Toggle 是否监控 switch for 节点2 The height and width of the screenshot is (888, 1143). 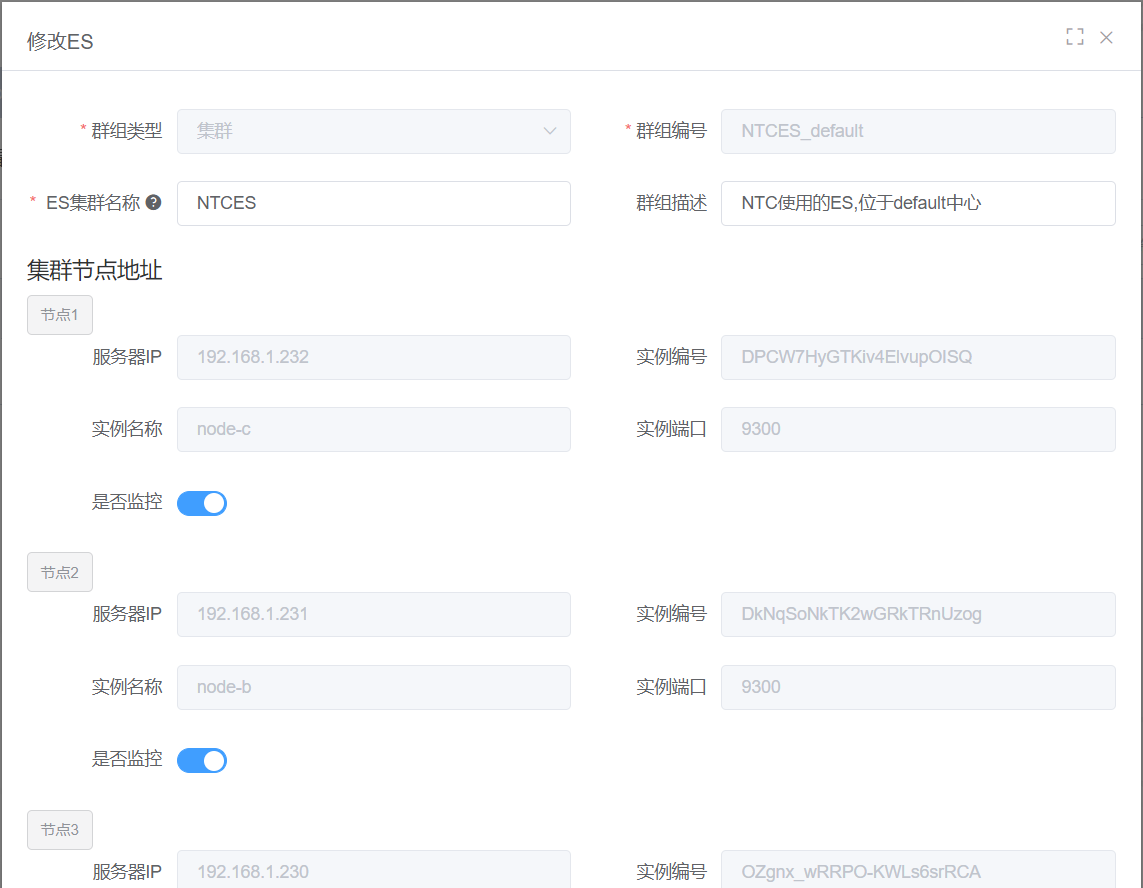click(202, 760)
